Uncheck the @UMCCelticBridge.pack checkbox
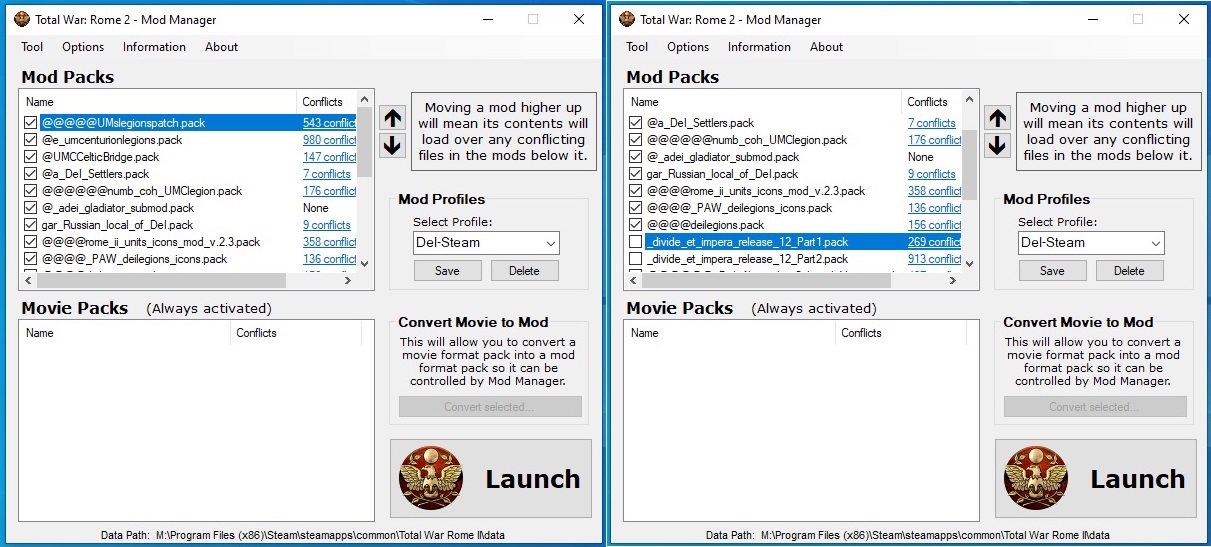This screenshot has height=547, width=1211. [31, 157]
